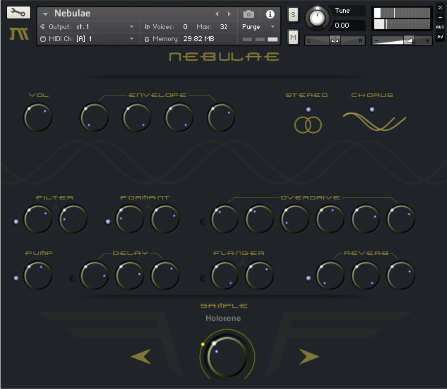The image size is (447, 389).
Task: Minimize instrument with minus button
Action: (x=440, y=17)
